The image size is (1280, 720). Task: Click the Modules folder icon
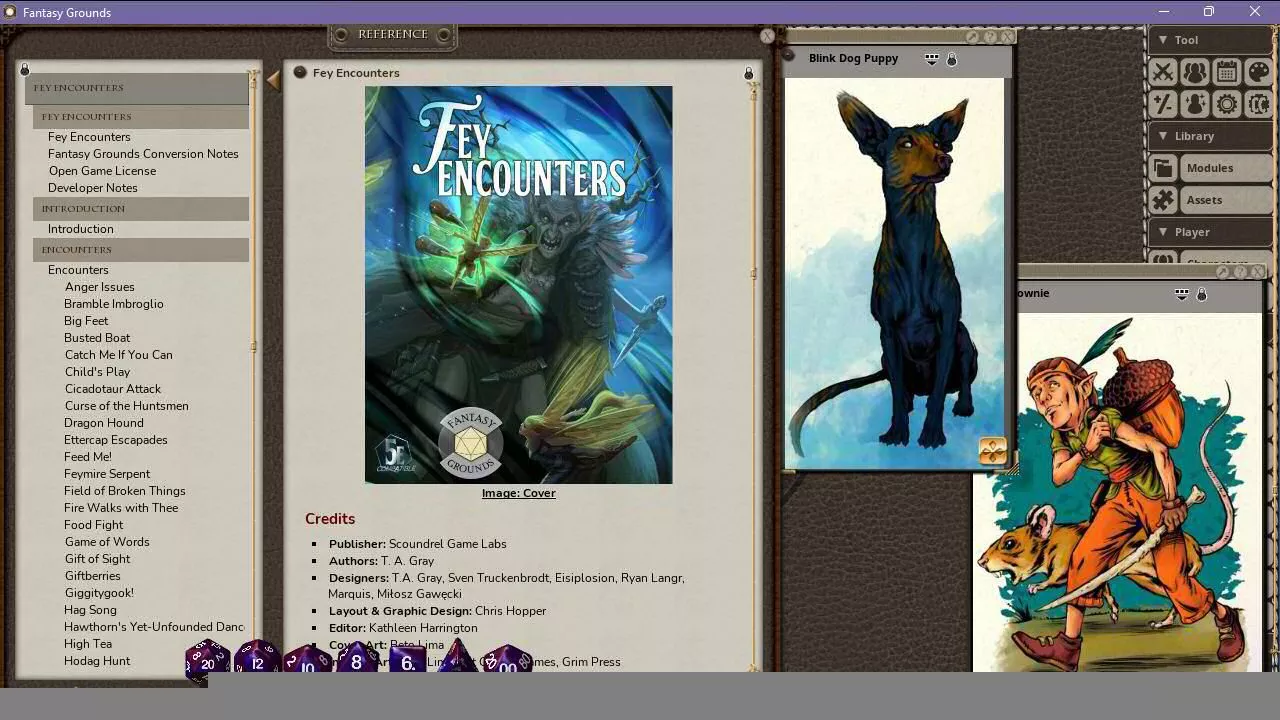coord(1163,168)
